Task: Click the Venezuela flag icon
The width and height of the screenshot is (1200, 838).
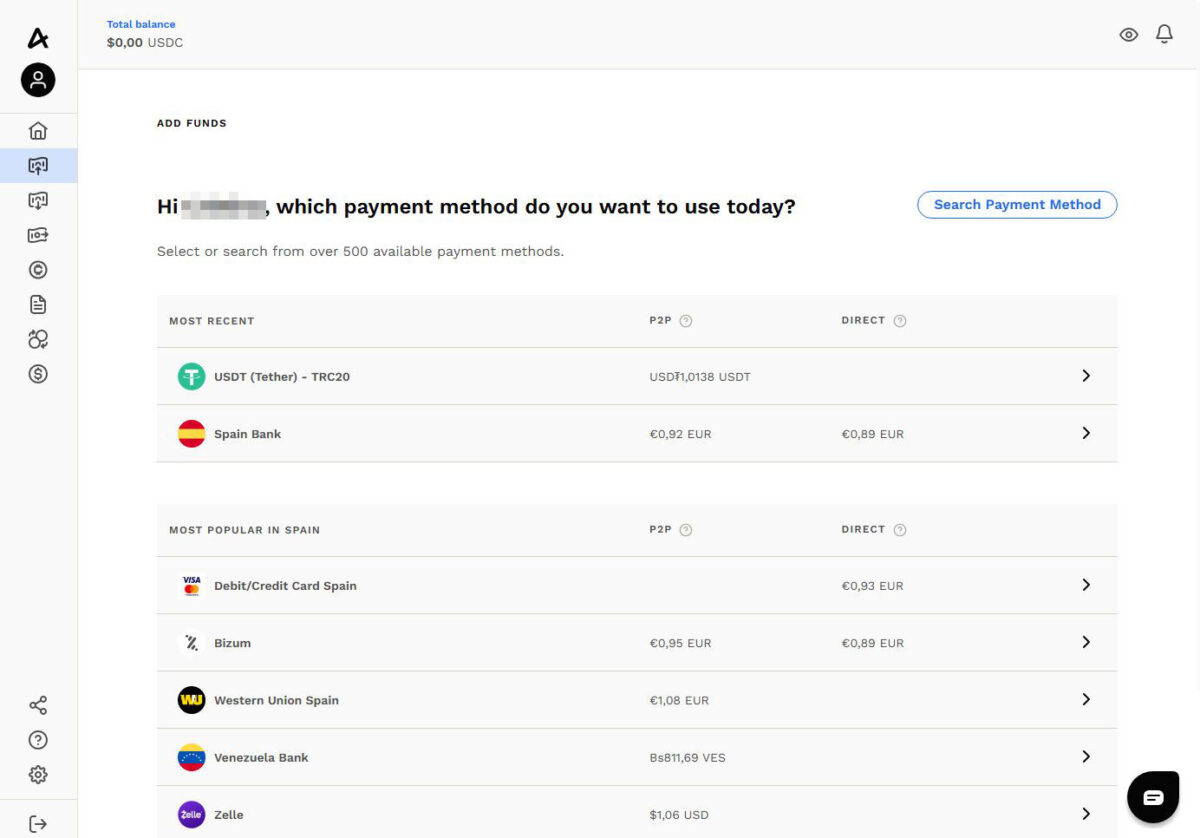Action: (x=191, y=757)
